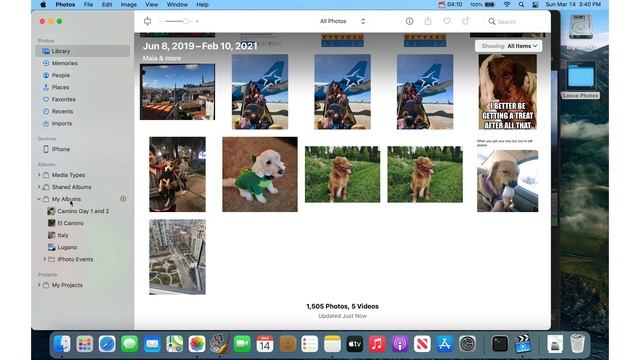Open Finder from the Dock

tap(62, 344)
